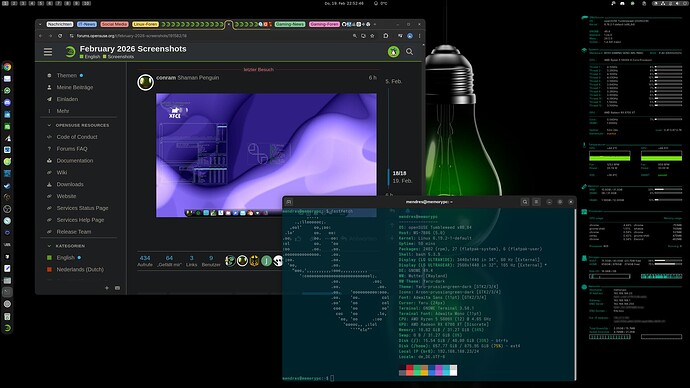Open Einladen in the sidebar
This screenshot has height=388, width=690.
[x=67, y=99]
